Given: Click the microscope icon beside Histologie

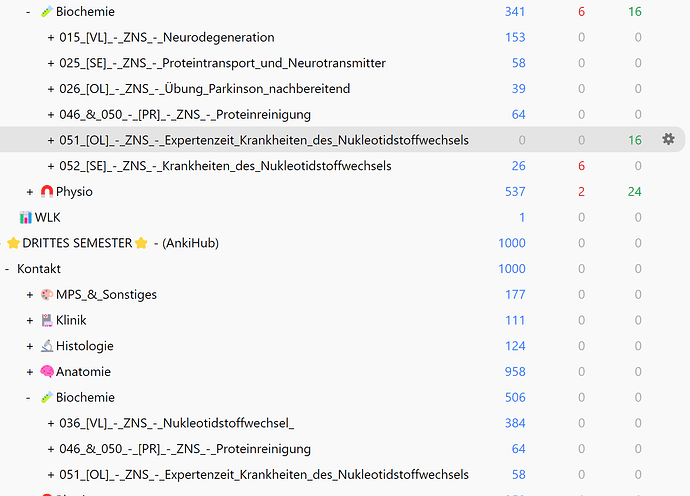Looking at the screenshot, I should click(47, 346).
